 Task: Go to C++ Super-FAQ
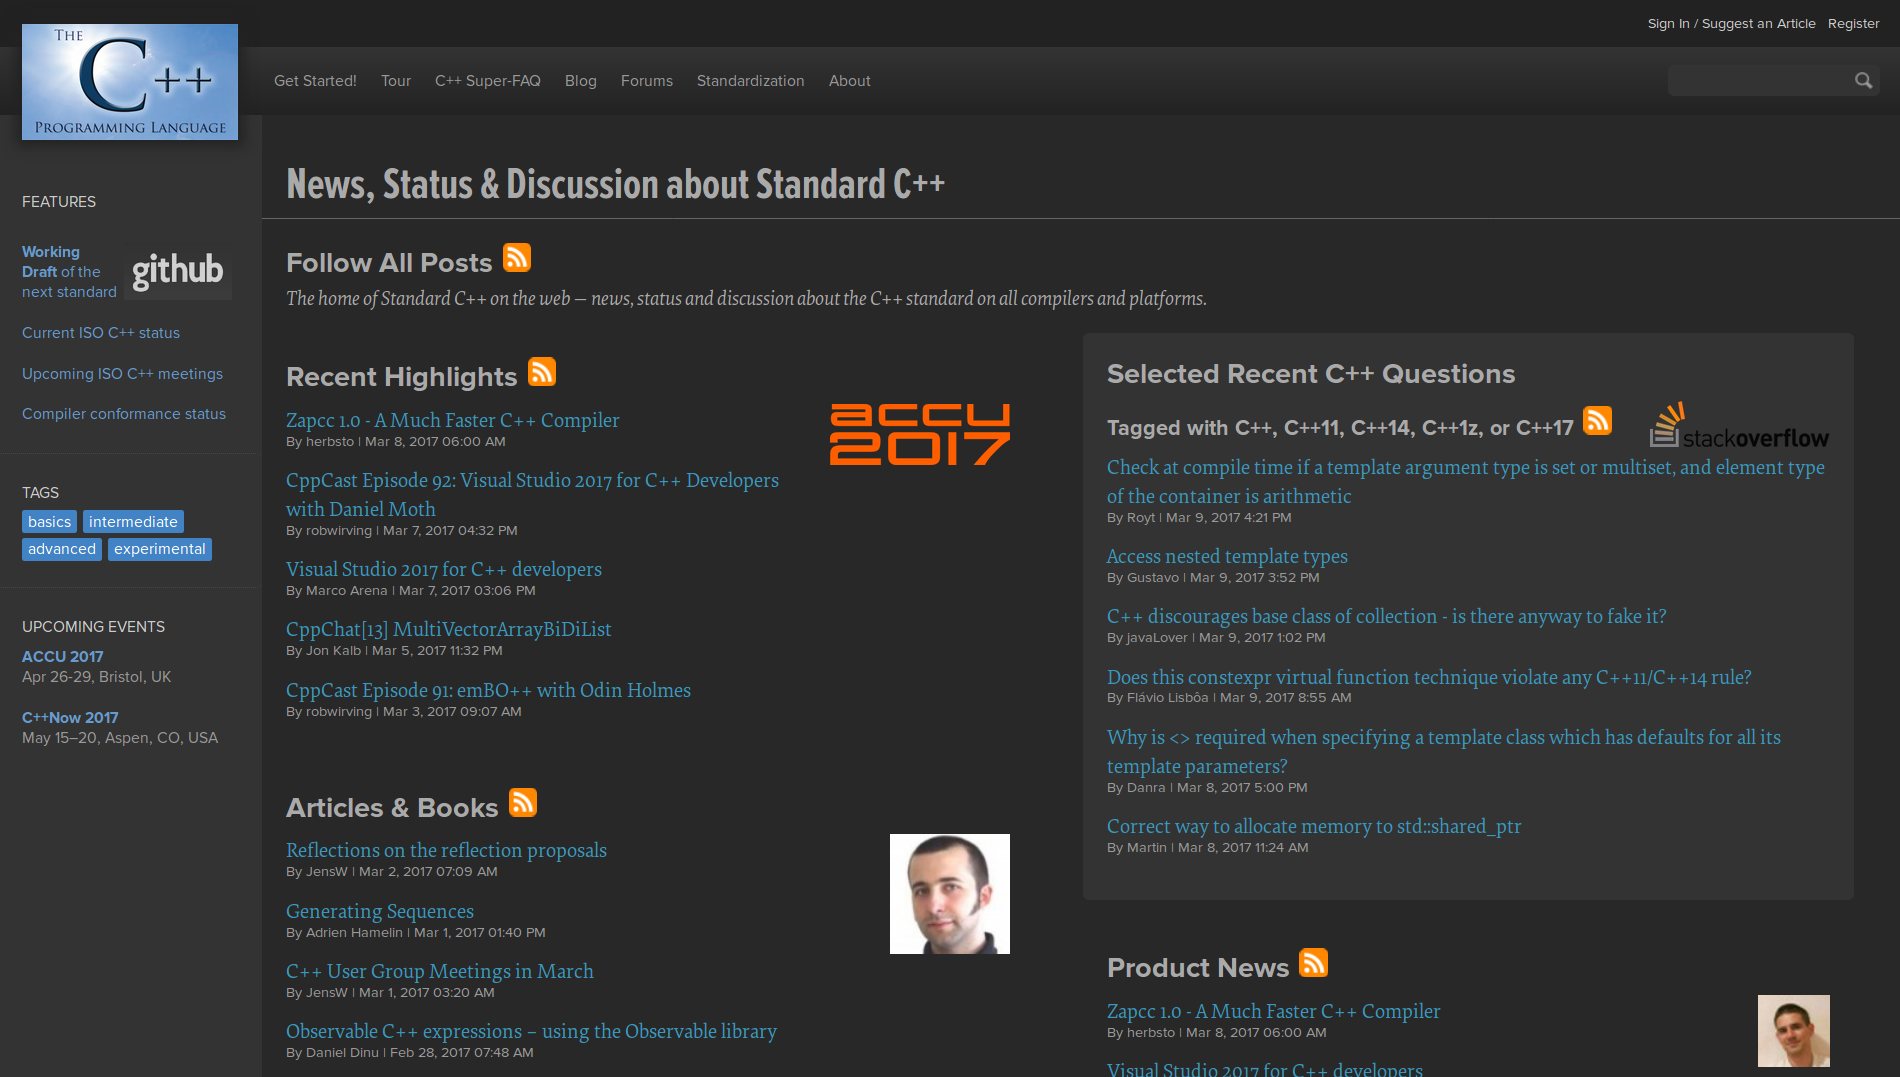[488, 81]
